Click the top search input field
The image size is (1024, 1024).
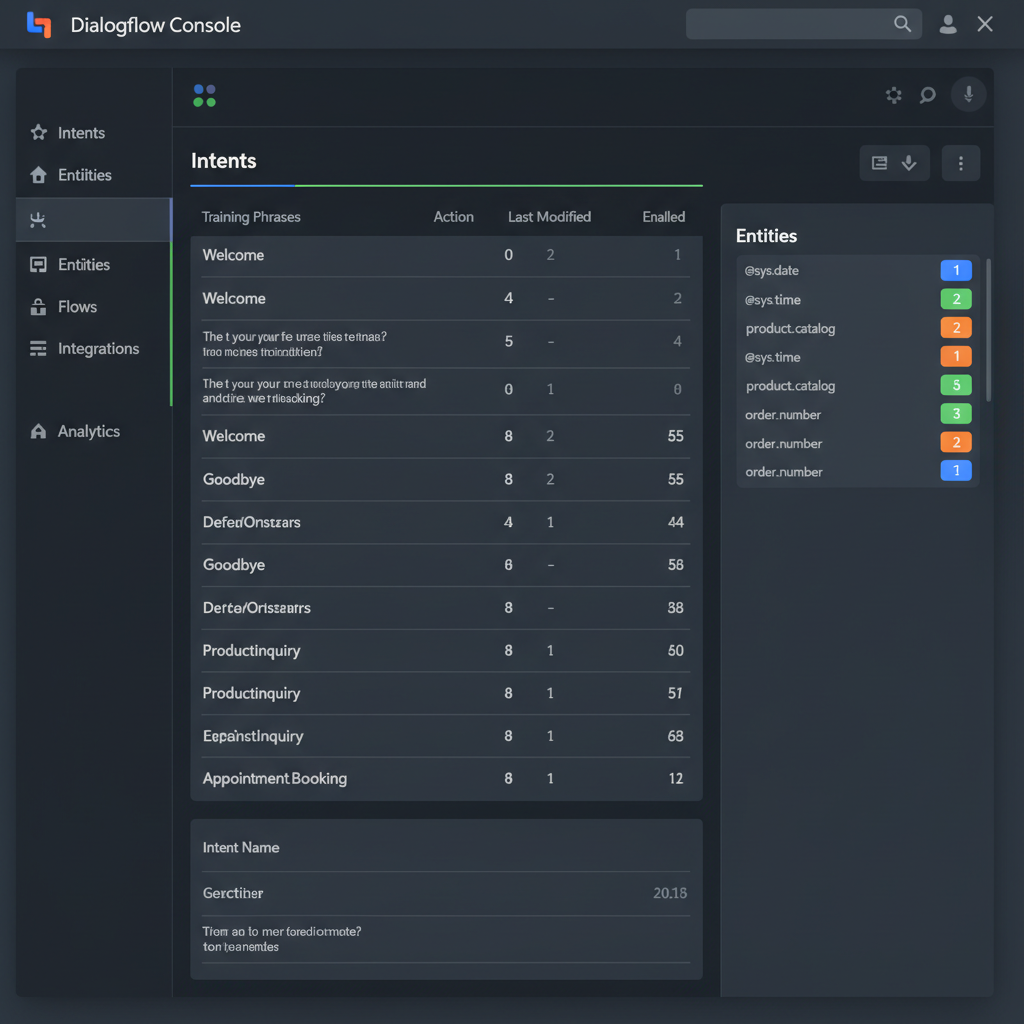[790, 24]
